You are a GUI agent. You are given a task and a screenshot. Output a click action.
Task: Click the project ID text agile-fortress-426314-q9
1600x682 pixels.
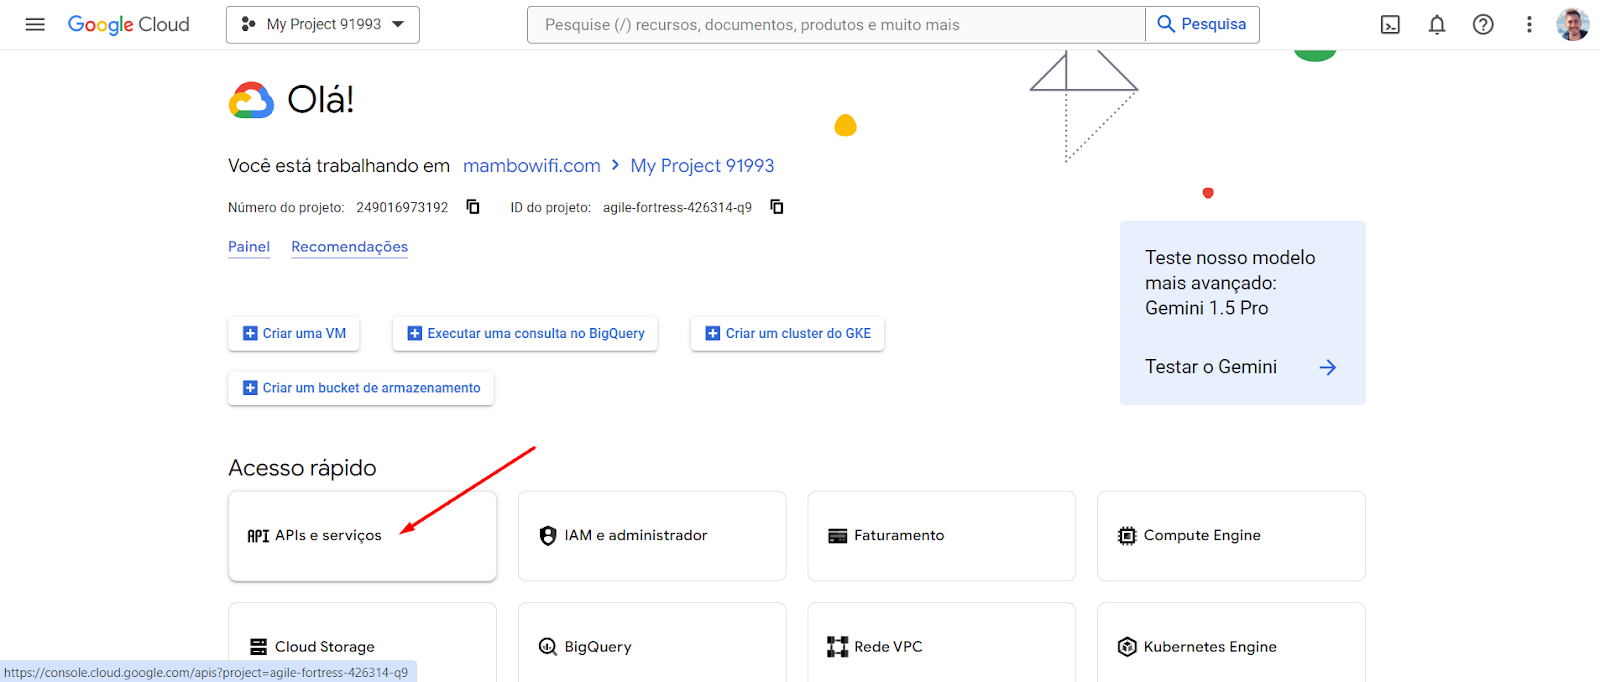tap(677, 208)
